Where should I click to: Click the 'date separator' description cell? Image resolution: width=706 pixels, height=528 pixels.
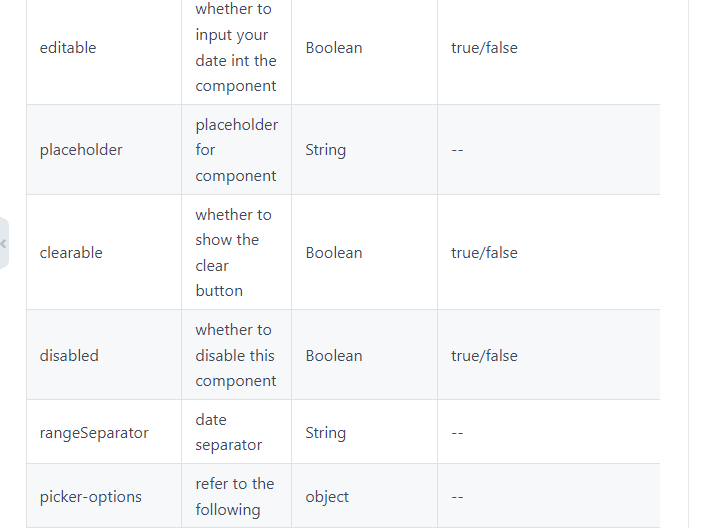[229, 433]
